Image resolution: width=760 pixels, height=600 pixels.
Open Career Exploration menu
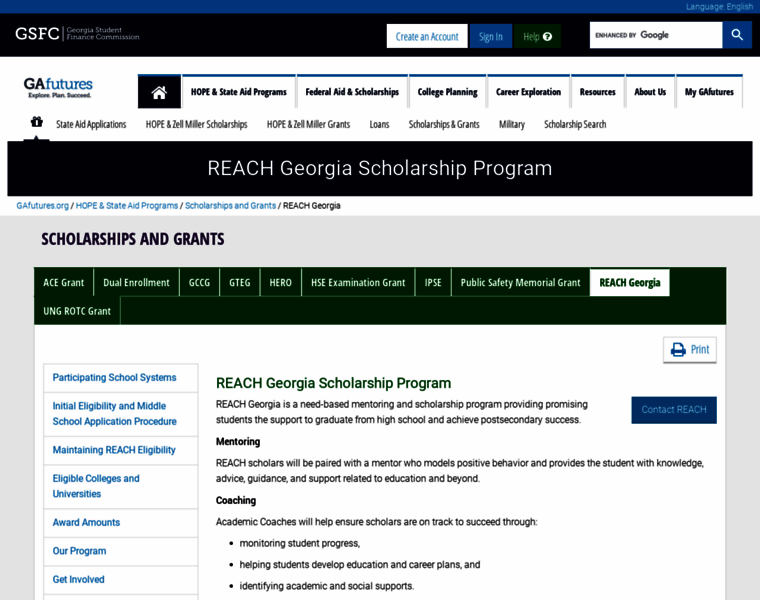528,92
